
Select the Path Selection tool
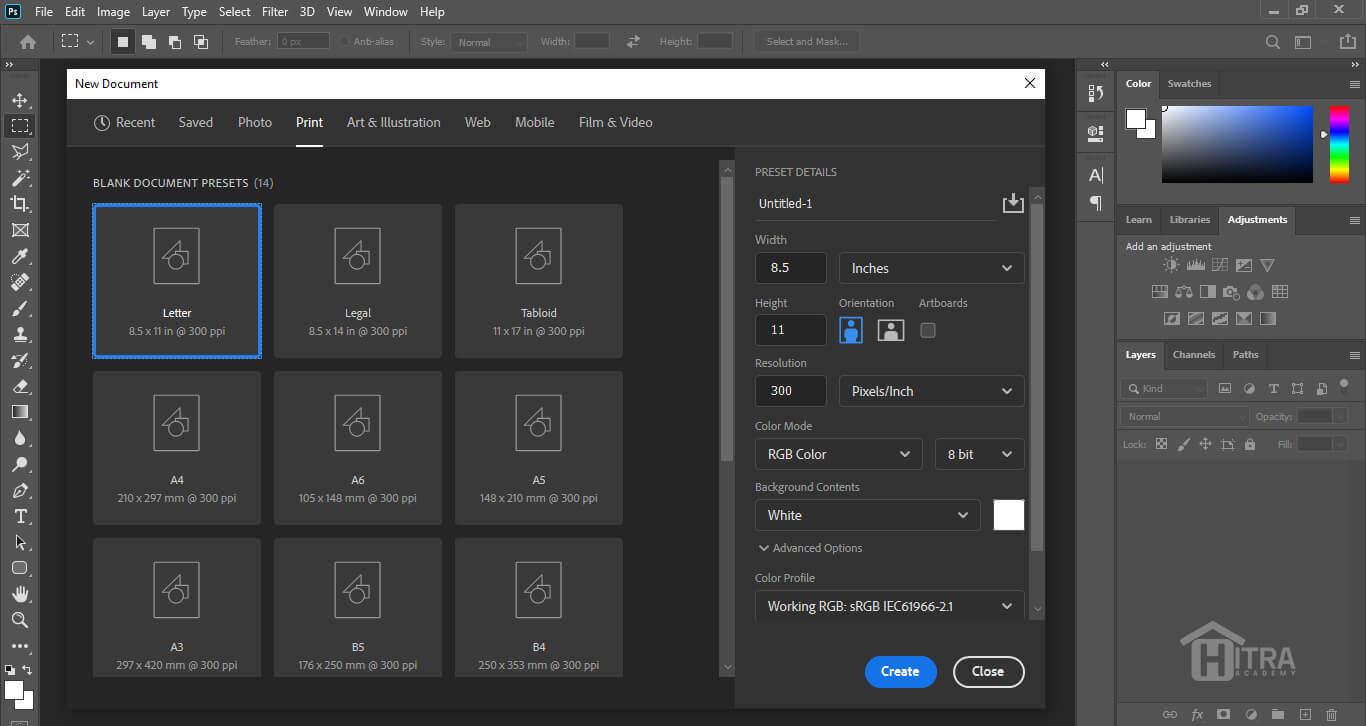19,542
